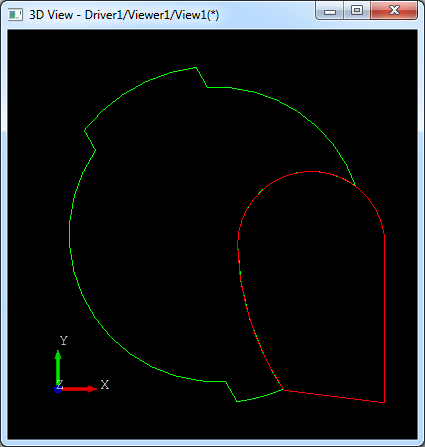Select the Y axis label
The width and height of the screenshot is (425, 447).
pyautogui.click(x=64, y=340)
